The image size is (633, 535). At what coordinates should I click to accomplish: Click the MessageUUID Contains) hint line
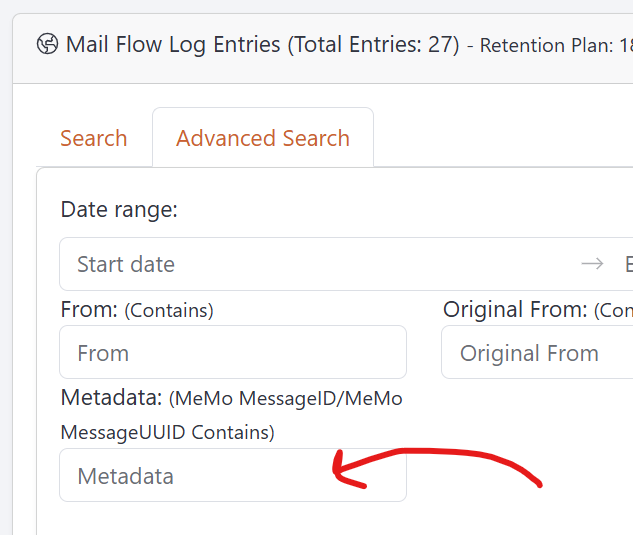167,433
